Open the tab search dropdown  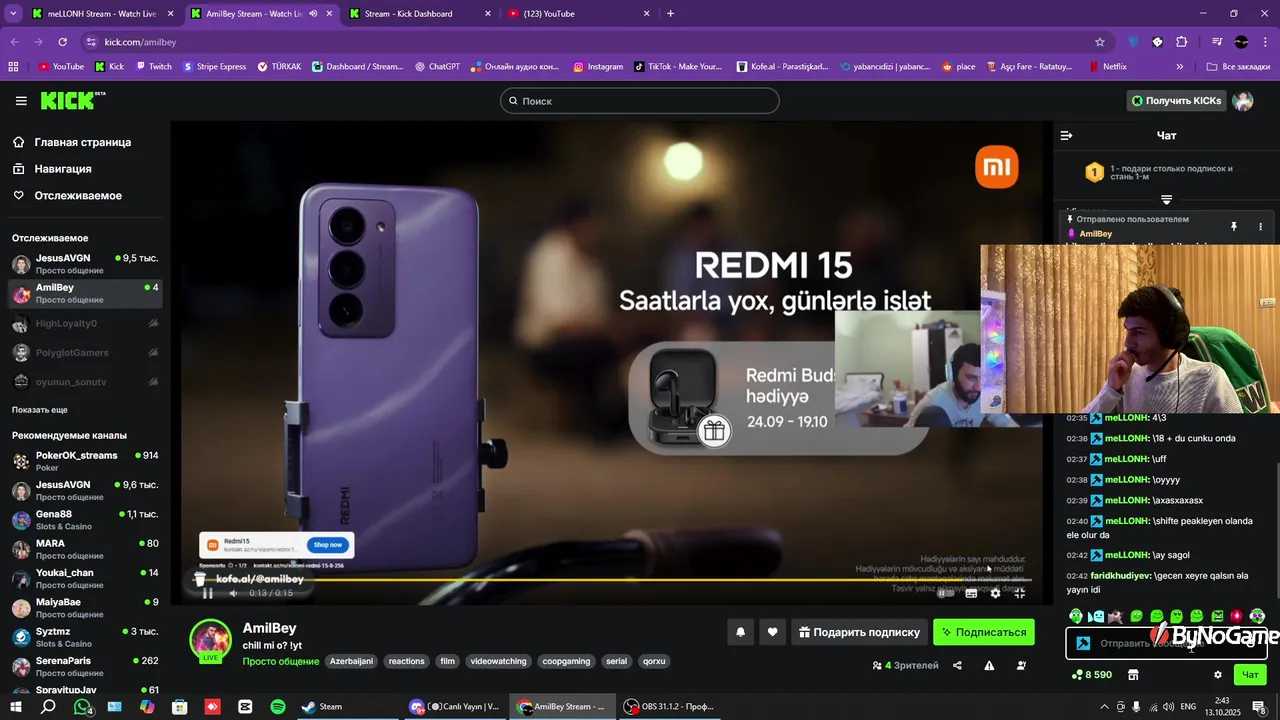pos(13,14)
